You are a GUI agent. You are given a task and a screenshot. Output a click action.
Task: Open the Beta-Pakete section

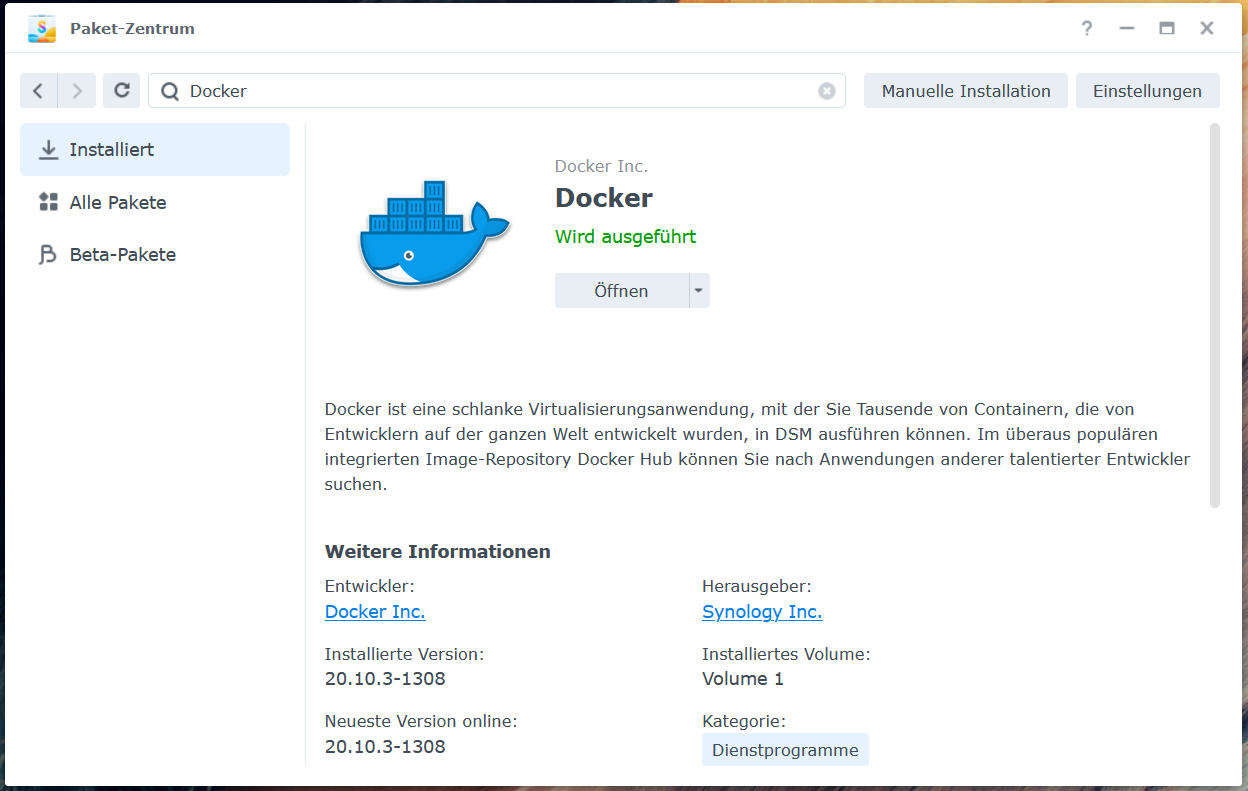122,254
